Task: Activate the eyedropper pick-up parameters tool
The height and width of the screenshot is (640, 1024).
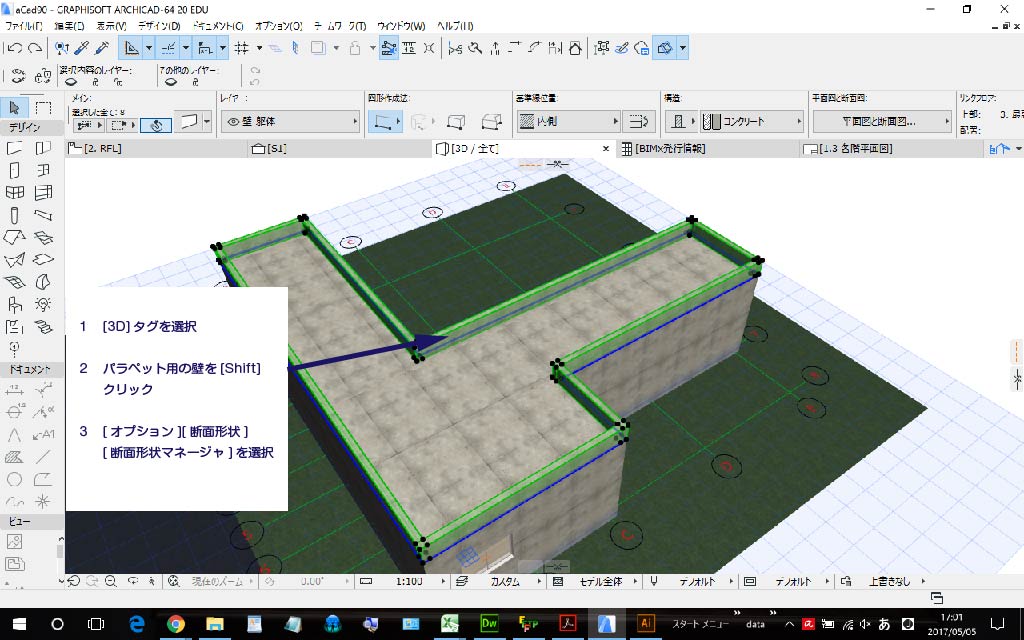Action: pyautogui.click(x=82, y=48)
